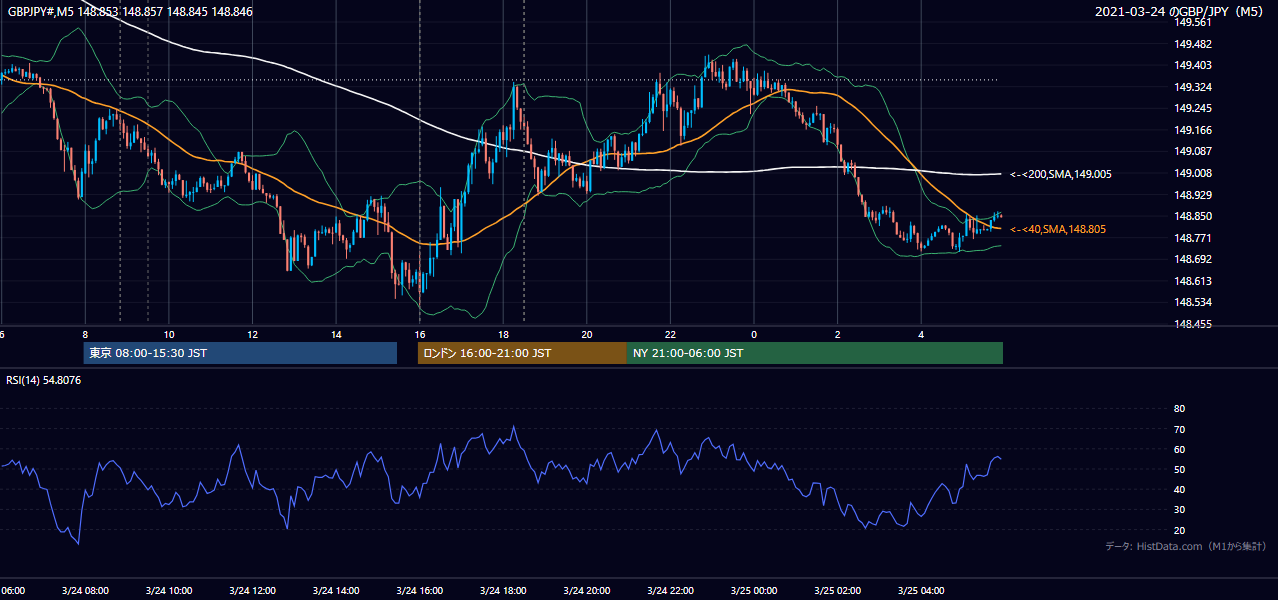Screen dimensions: 1278x600
Task: Click the 3/24 14:00 time label
Action: pyautogui.click(x=336, y=591)
